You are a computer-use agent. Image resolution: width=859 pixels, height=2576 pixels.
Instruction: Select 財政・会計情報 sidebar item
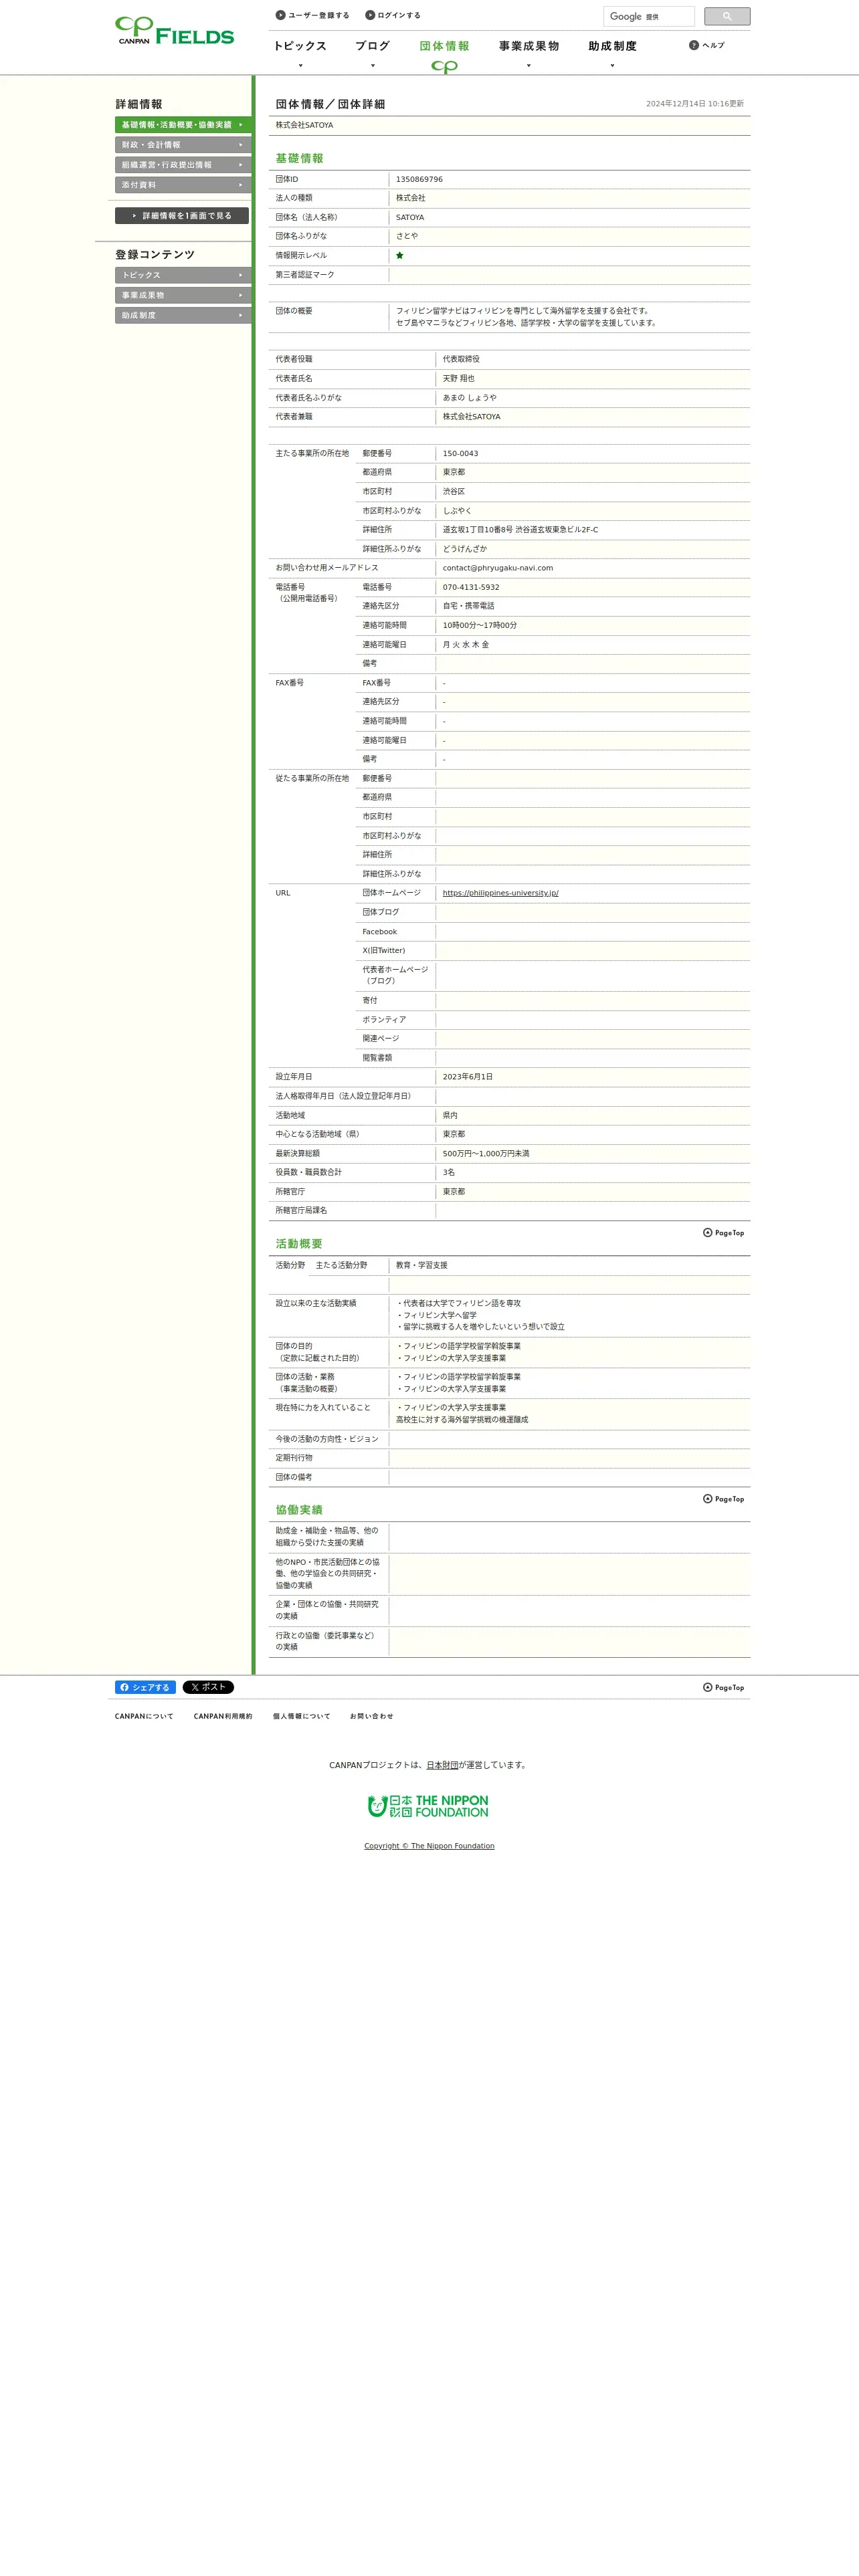pyautogui.click(x=183, y=145)
